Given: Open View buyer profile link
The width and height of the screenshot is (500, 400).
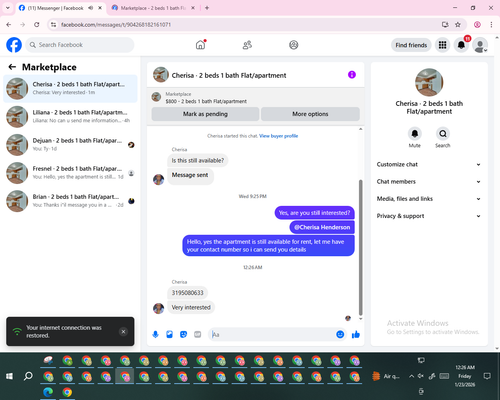Looking at the screenshot, I should (279, 136).
